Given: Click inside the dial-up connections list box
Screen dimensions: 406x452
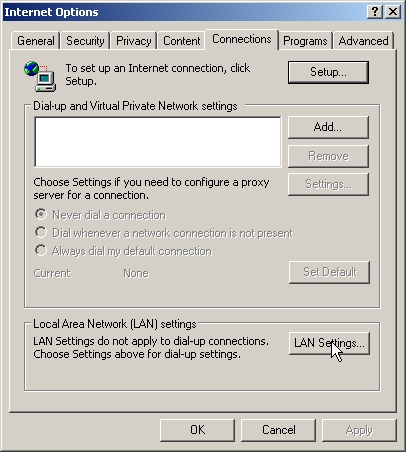Looking at the screenshot, I should click(x=158, y=142).
